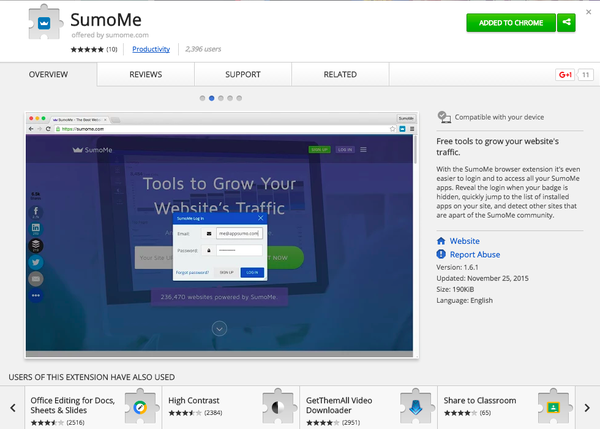Click the Facebook share icon in preview
This screenshot has height=429, width=600.
tap(36, 212)
